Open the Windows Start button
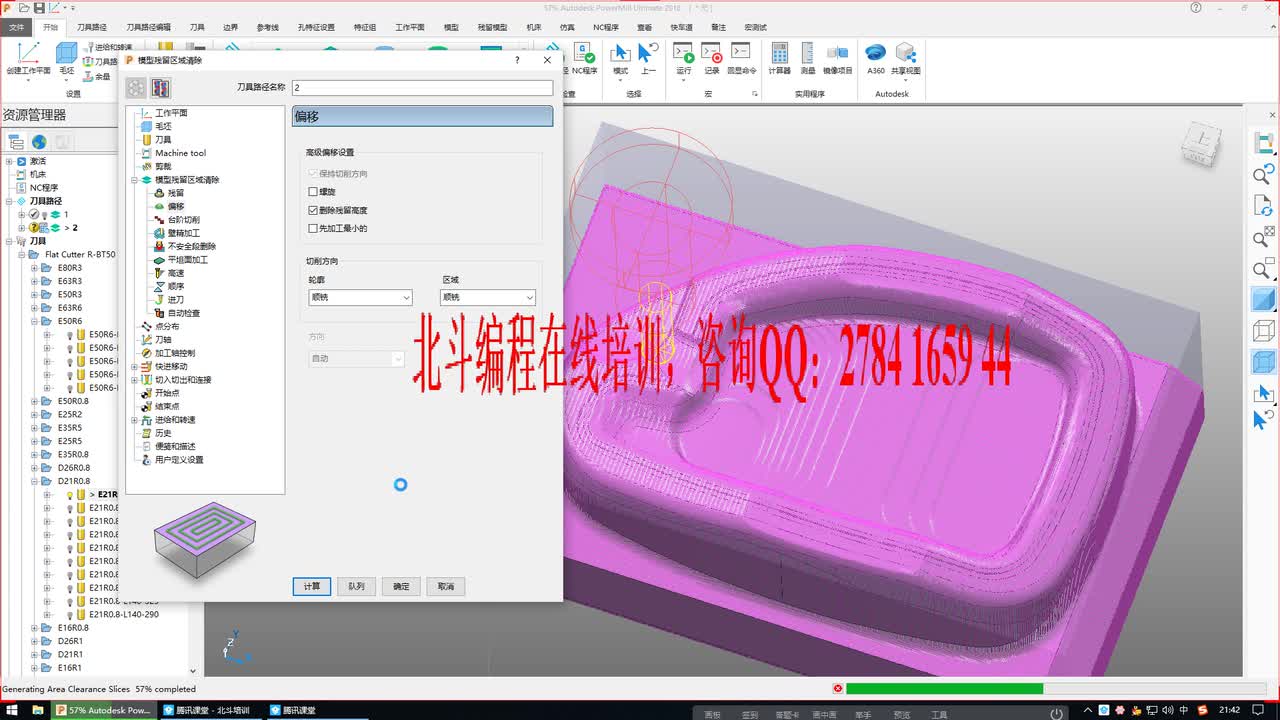 click(12, 710)
